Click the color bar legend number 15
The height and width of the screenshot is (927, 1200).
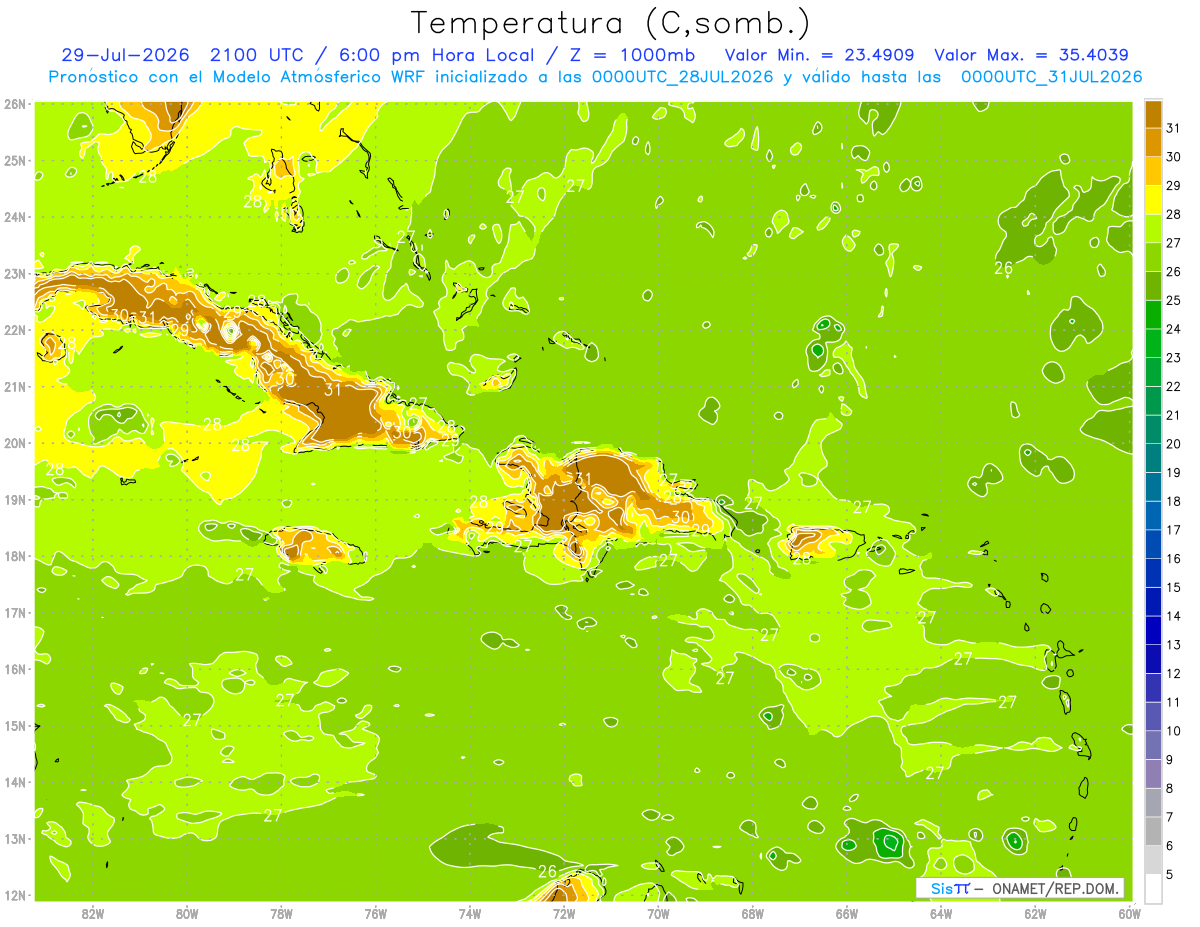pos(1173,587)
